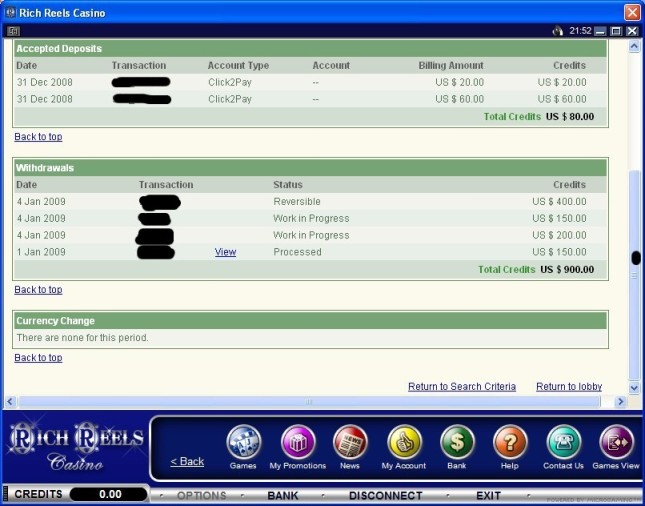Open the Bank dollar icon
645x506 pixels.
457,442
